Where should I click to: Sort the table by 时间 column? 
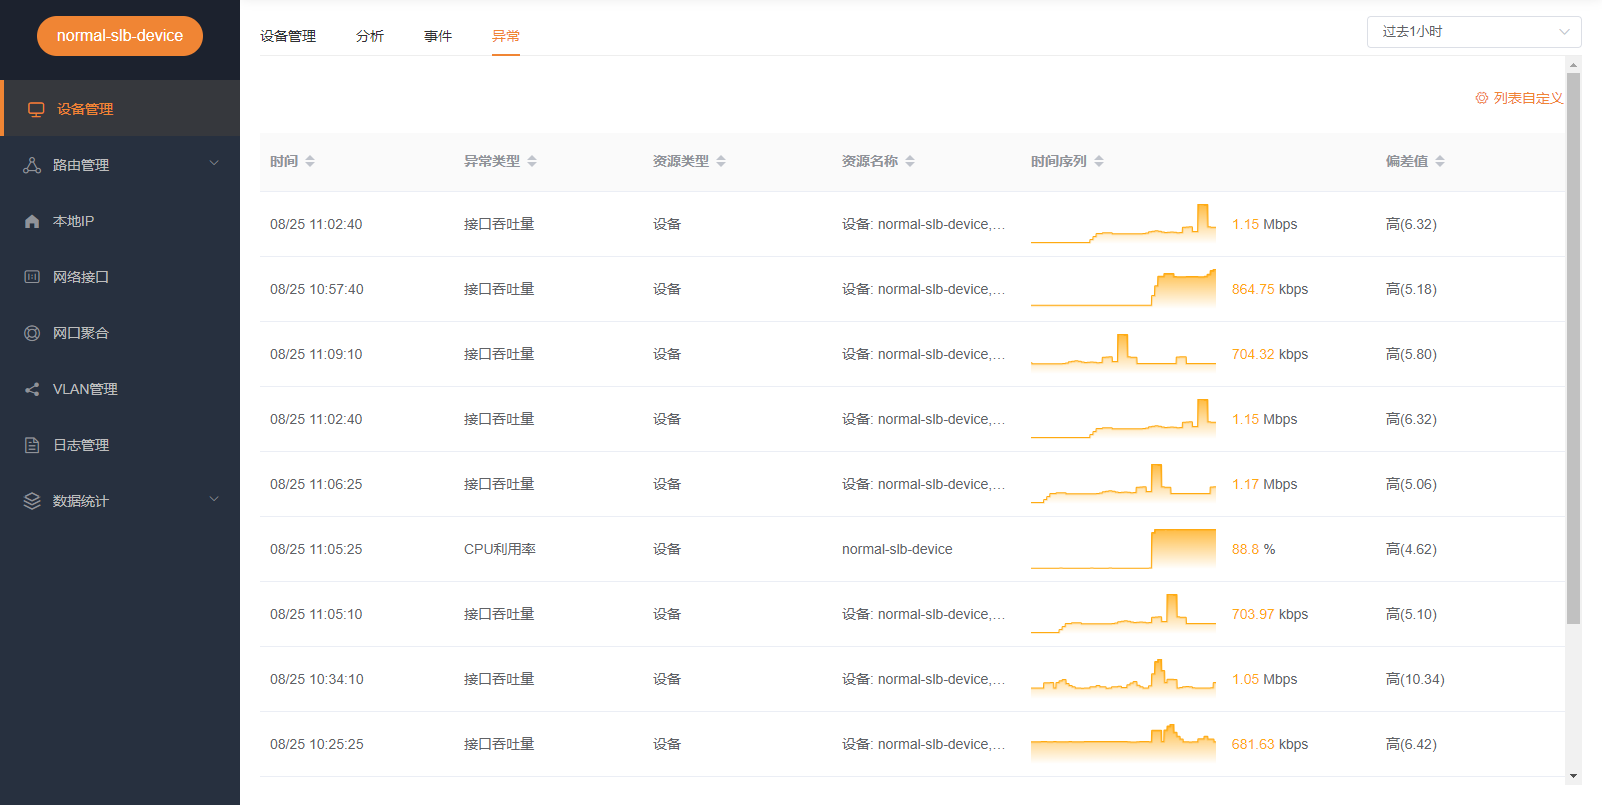(310, 161)
